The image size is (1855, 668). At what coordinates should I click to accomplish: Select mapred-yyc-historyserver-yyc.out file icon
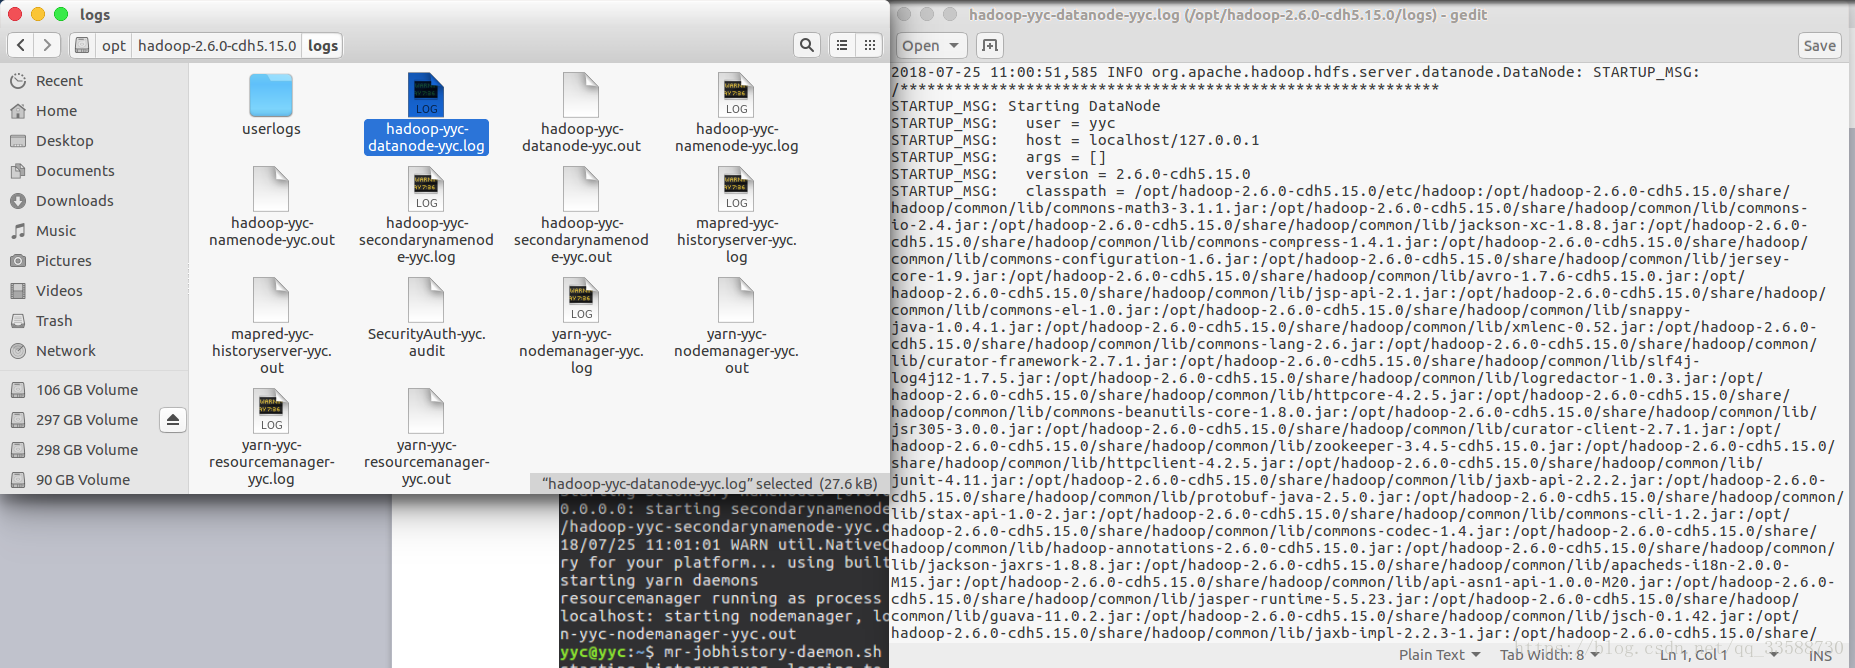pos(271,300)
